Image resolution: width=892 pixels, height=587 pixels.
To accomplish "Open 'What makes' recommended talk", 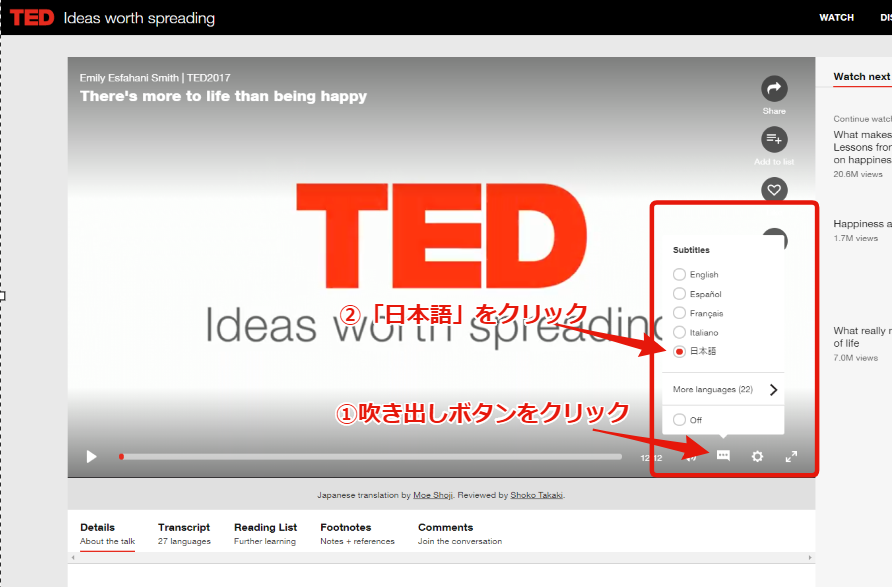I will pos(862,147).
